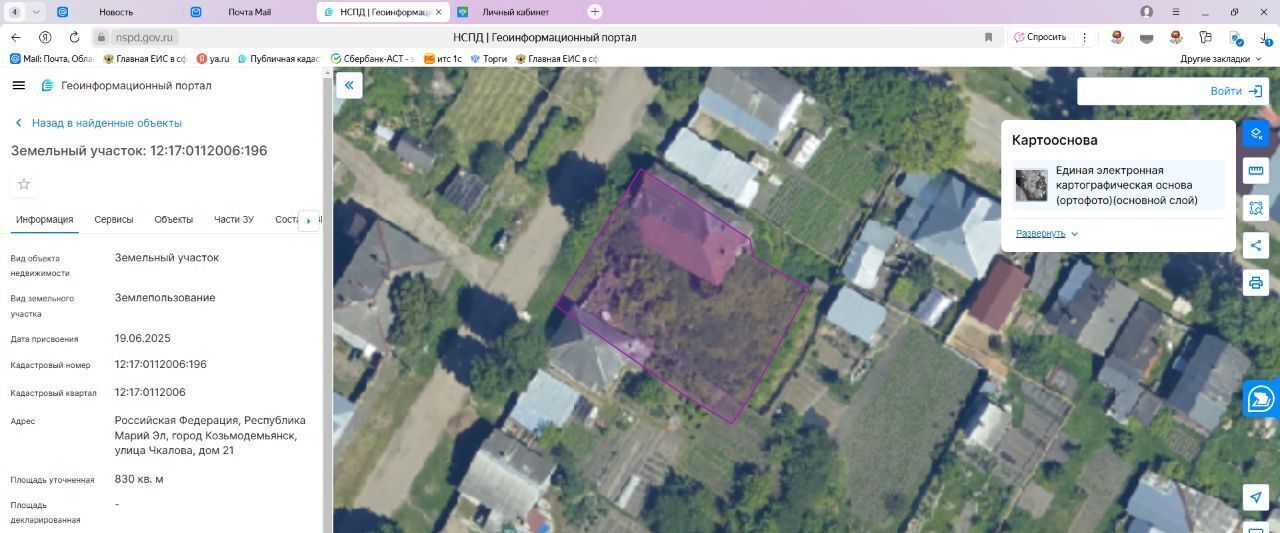
Task: Switch to the Части ЗУ tab
Action: 234,220
